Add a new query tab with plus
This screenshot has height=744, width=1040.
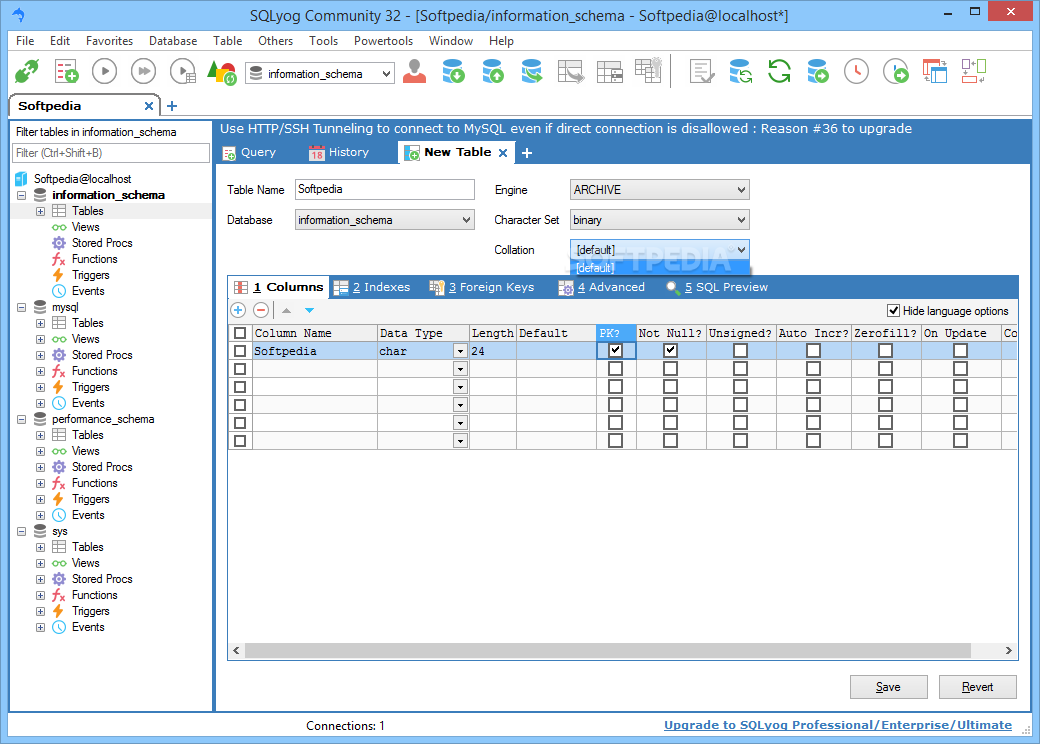[527, 153]
